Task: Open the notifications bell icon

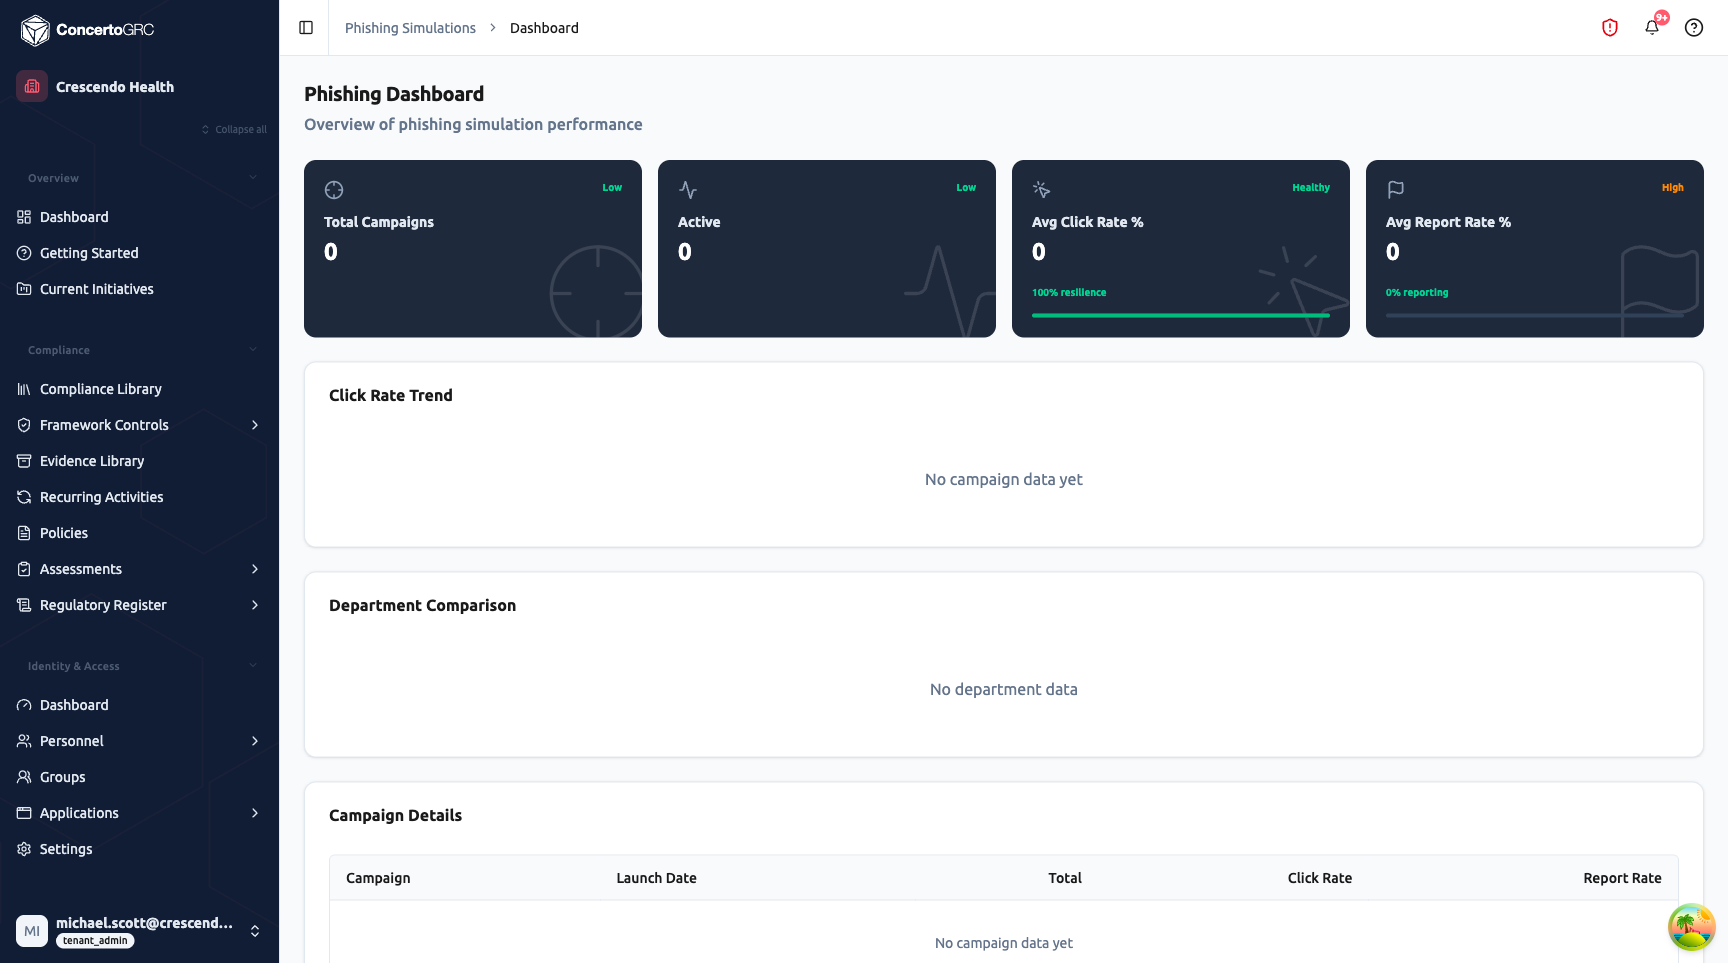Action: tap(1652, 28)
